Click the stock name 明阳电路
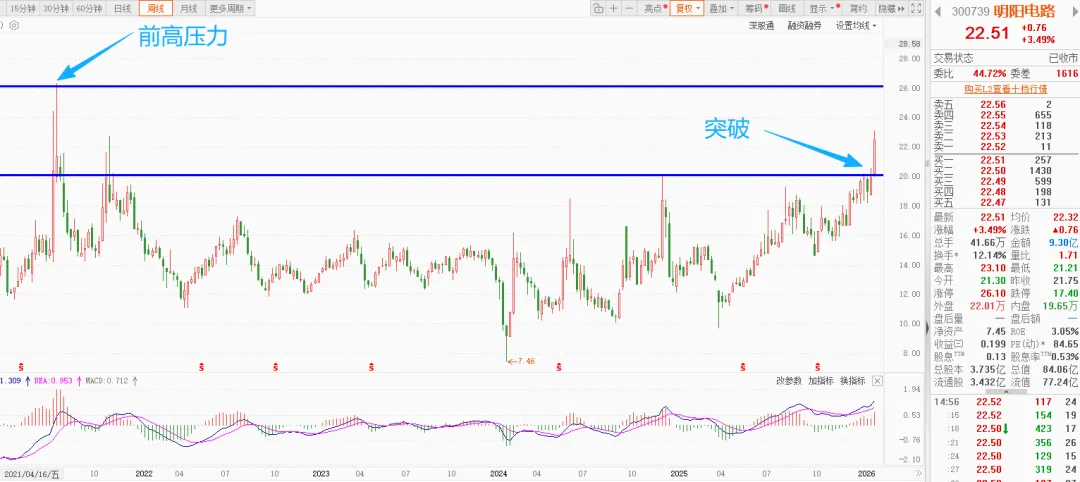The width and height of the screenshot is (1080, 482). click(x=1024, y=11)
